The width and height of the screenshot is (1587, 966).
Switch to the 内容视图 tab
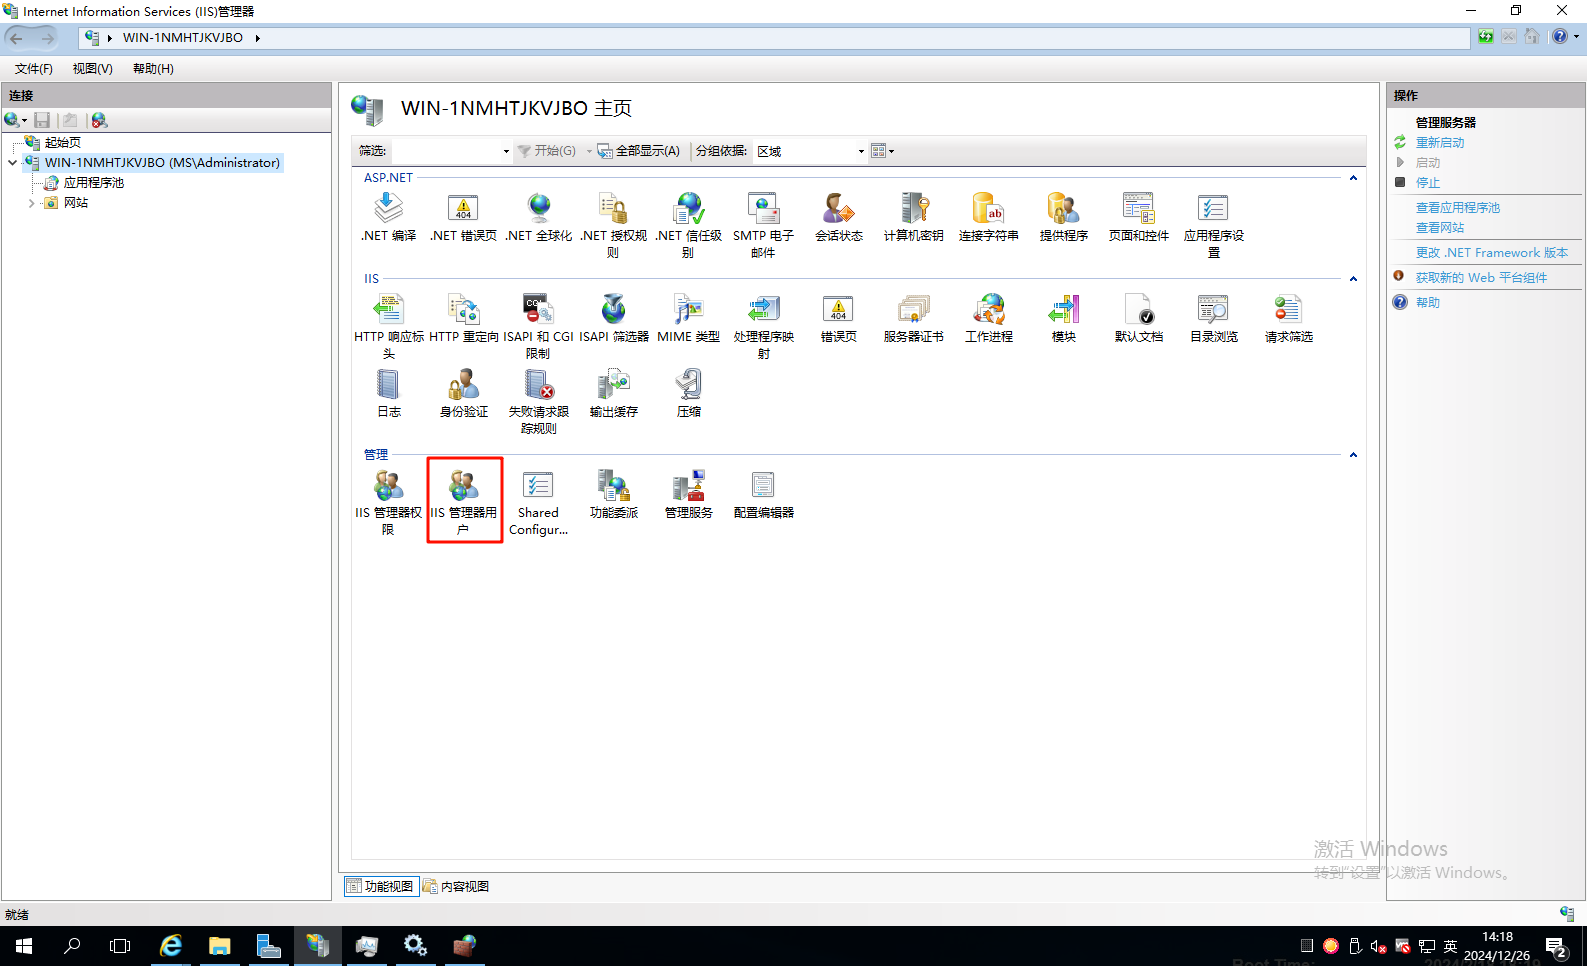457,887
